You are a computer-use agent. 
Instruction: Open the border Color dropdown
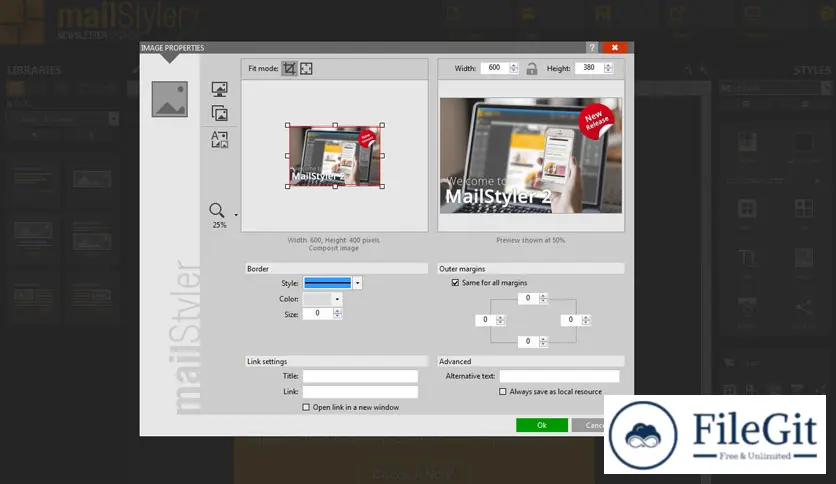[337, 299]
